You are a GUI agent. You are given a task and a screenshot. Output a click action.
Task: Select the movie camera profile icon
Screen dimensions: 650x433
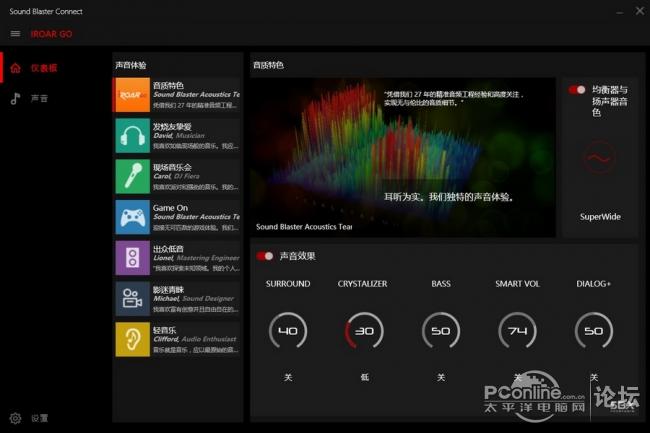click(x=132, y=298)
